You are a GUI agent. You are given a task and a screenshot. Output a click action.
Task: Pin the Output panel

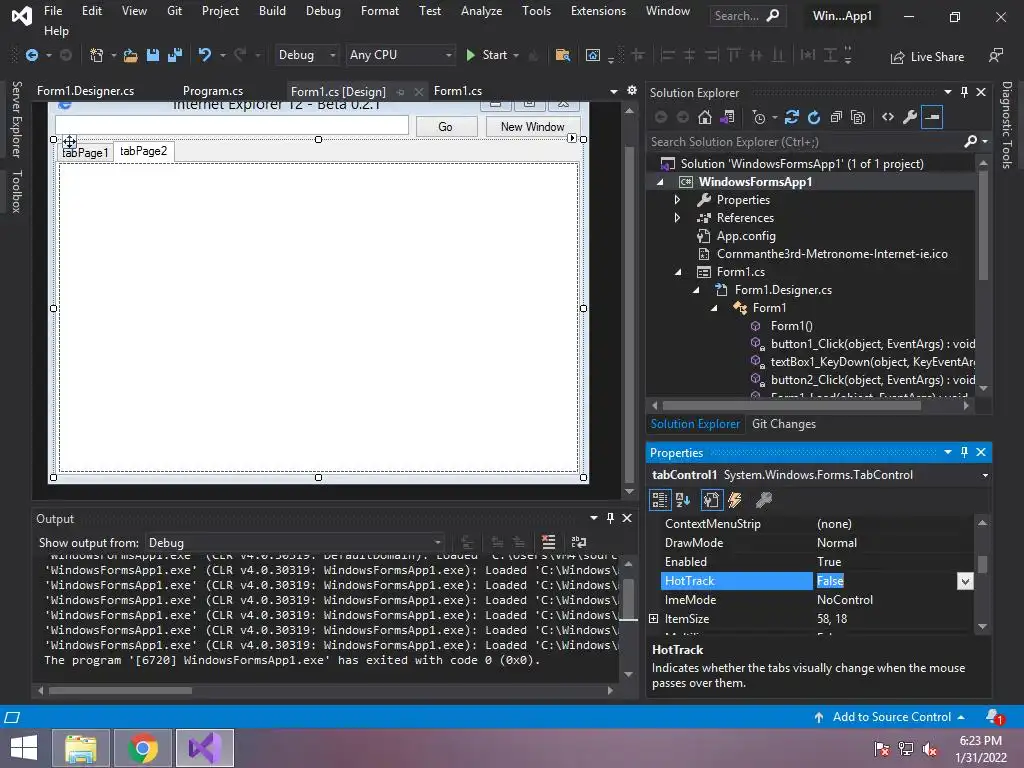tap(611, 518)
